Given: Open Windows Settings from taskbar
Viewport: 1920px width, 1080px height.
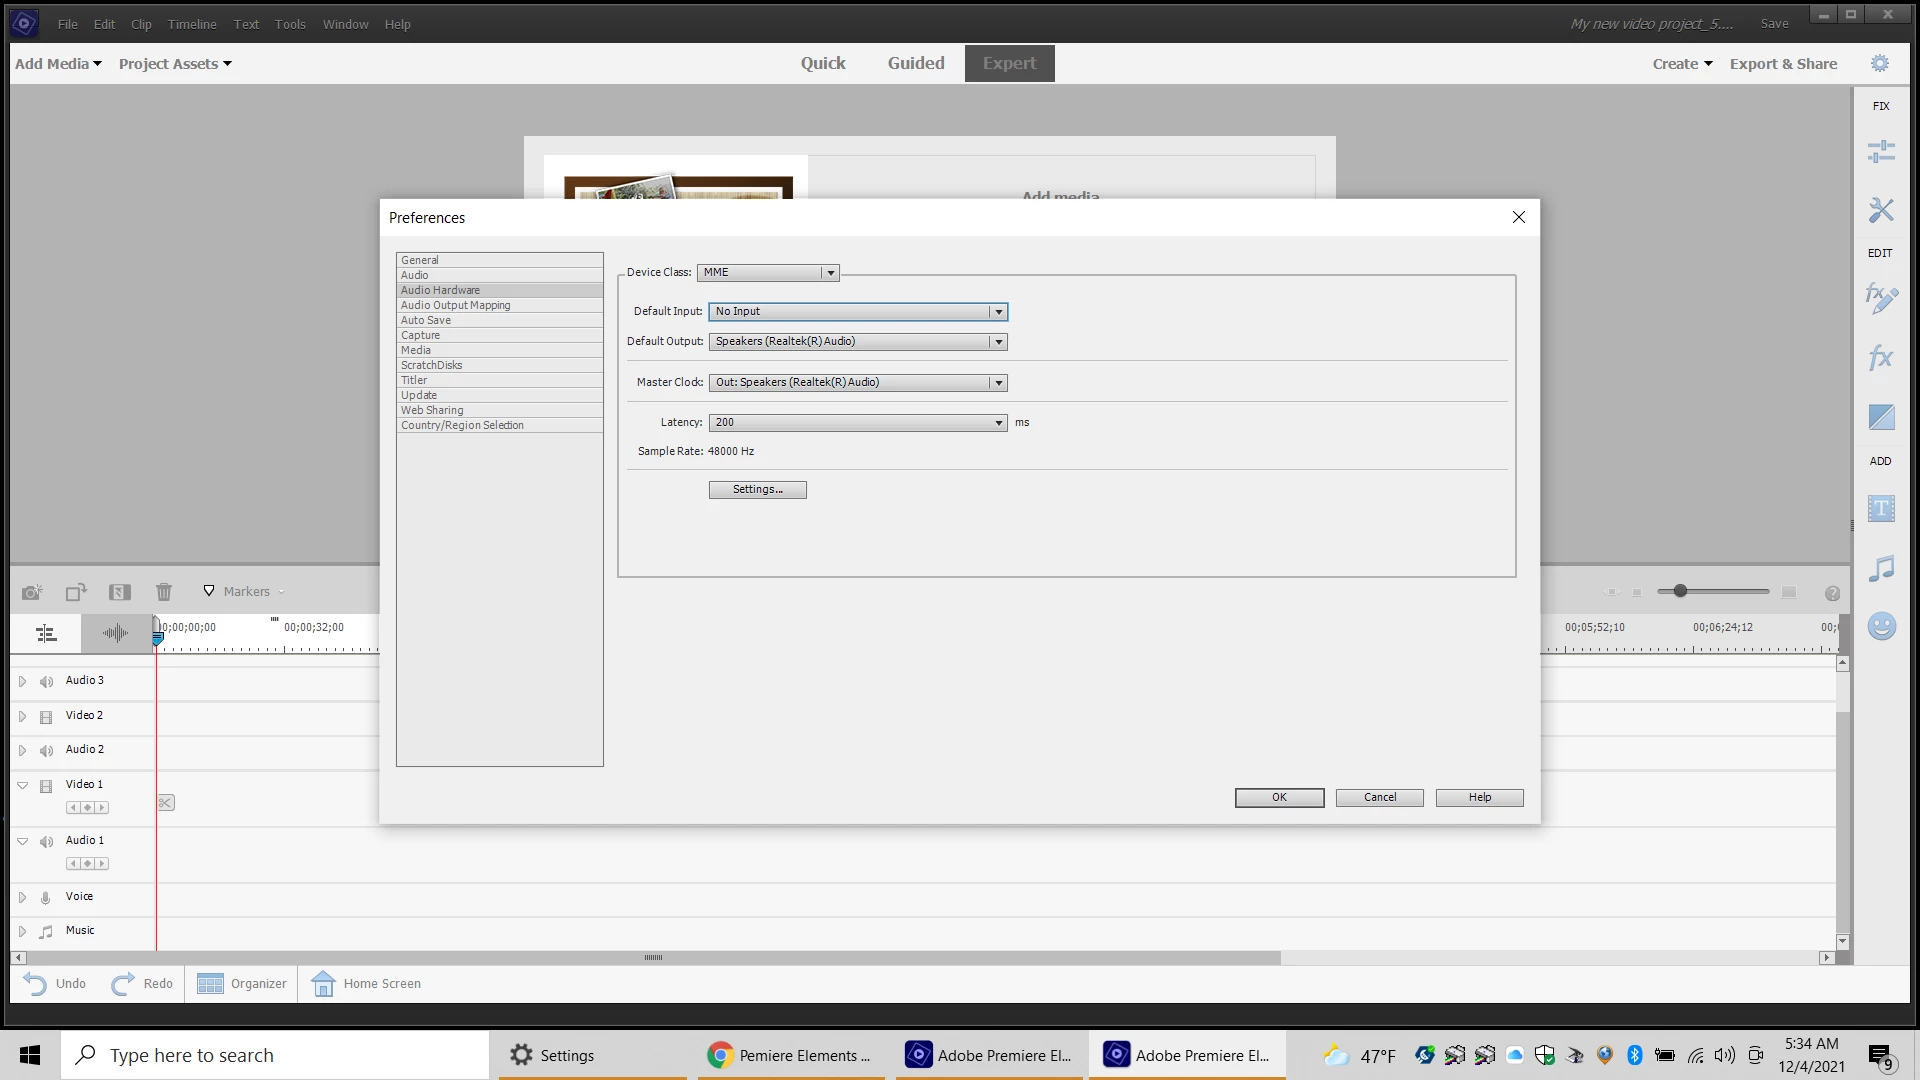Looking at the screenshot, I should (553, 1055).
